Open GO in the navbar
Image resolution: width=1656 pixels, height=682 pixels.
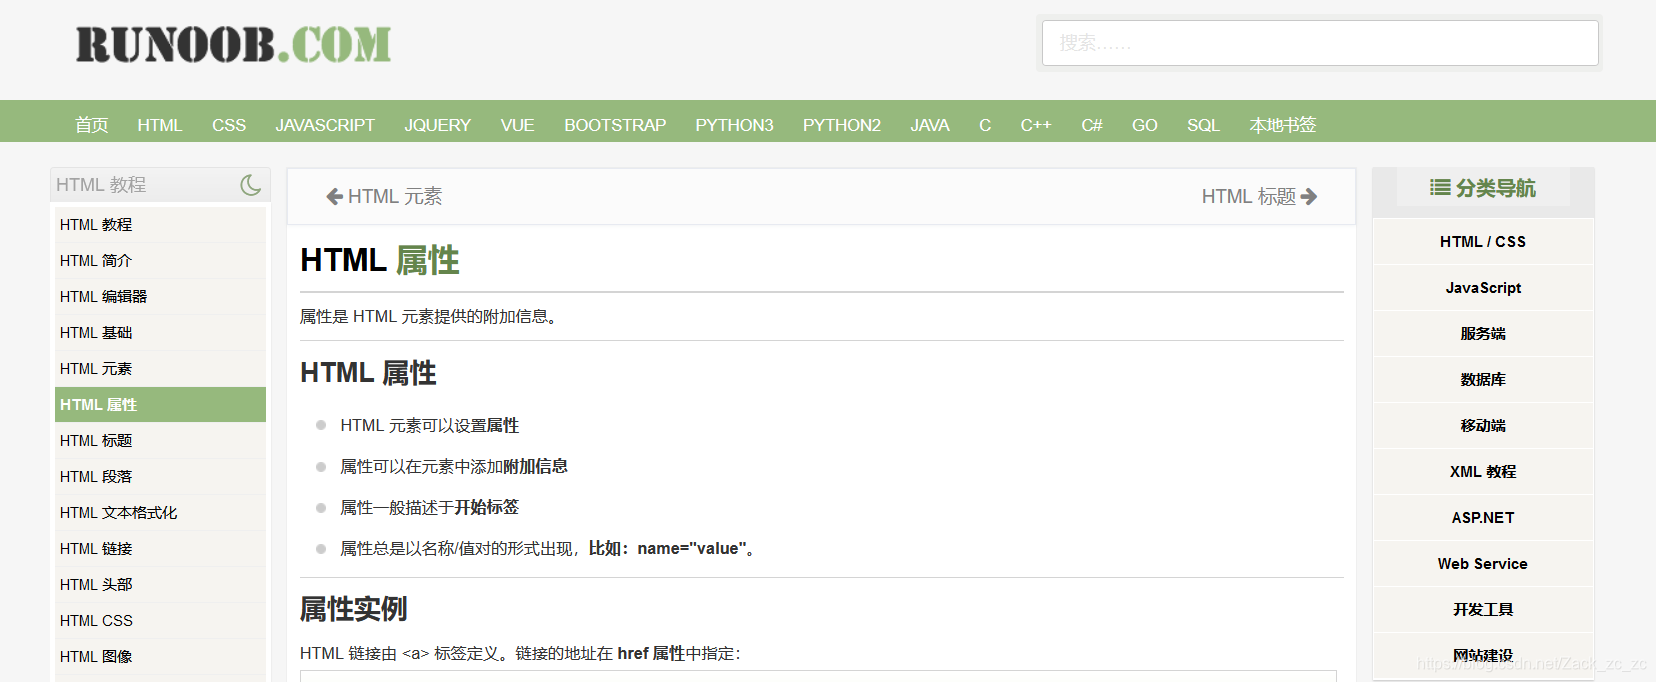click(x=1145, y=125)
